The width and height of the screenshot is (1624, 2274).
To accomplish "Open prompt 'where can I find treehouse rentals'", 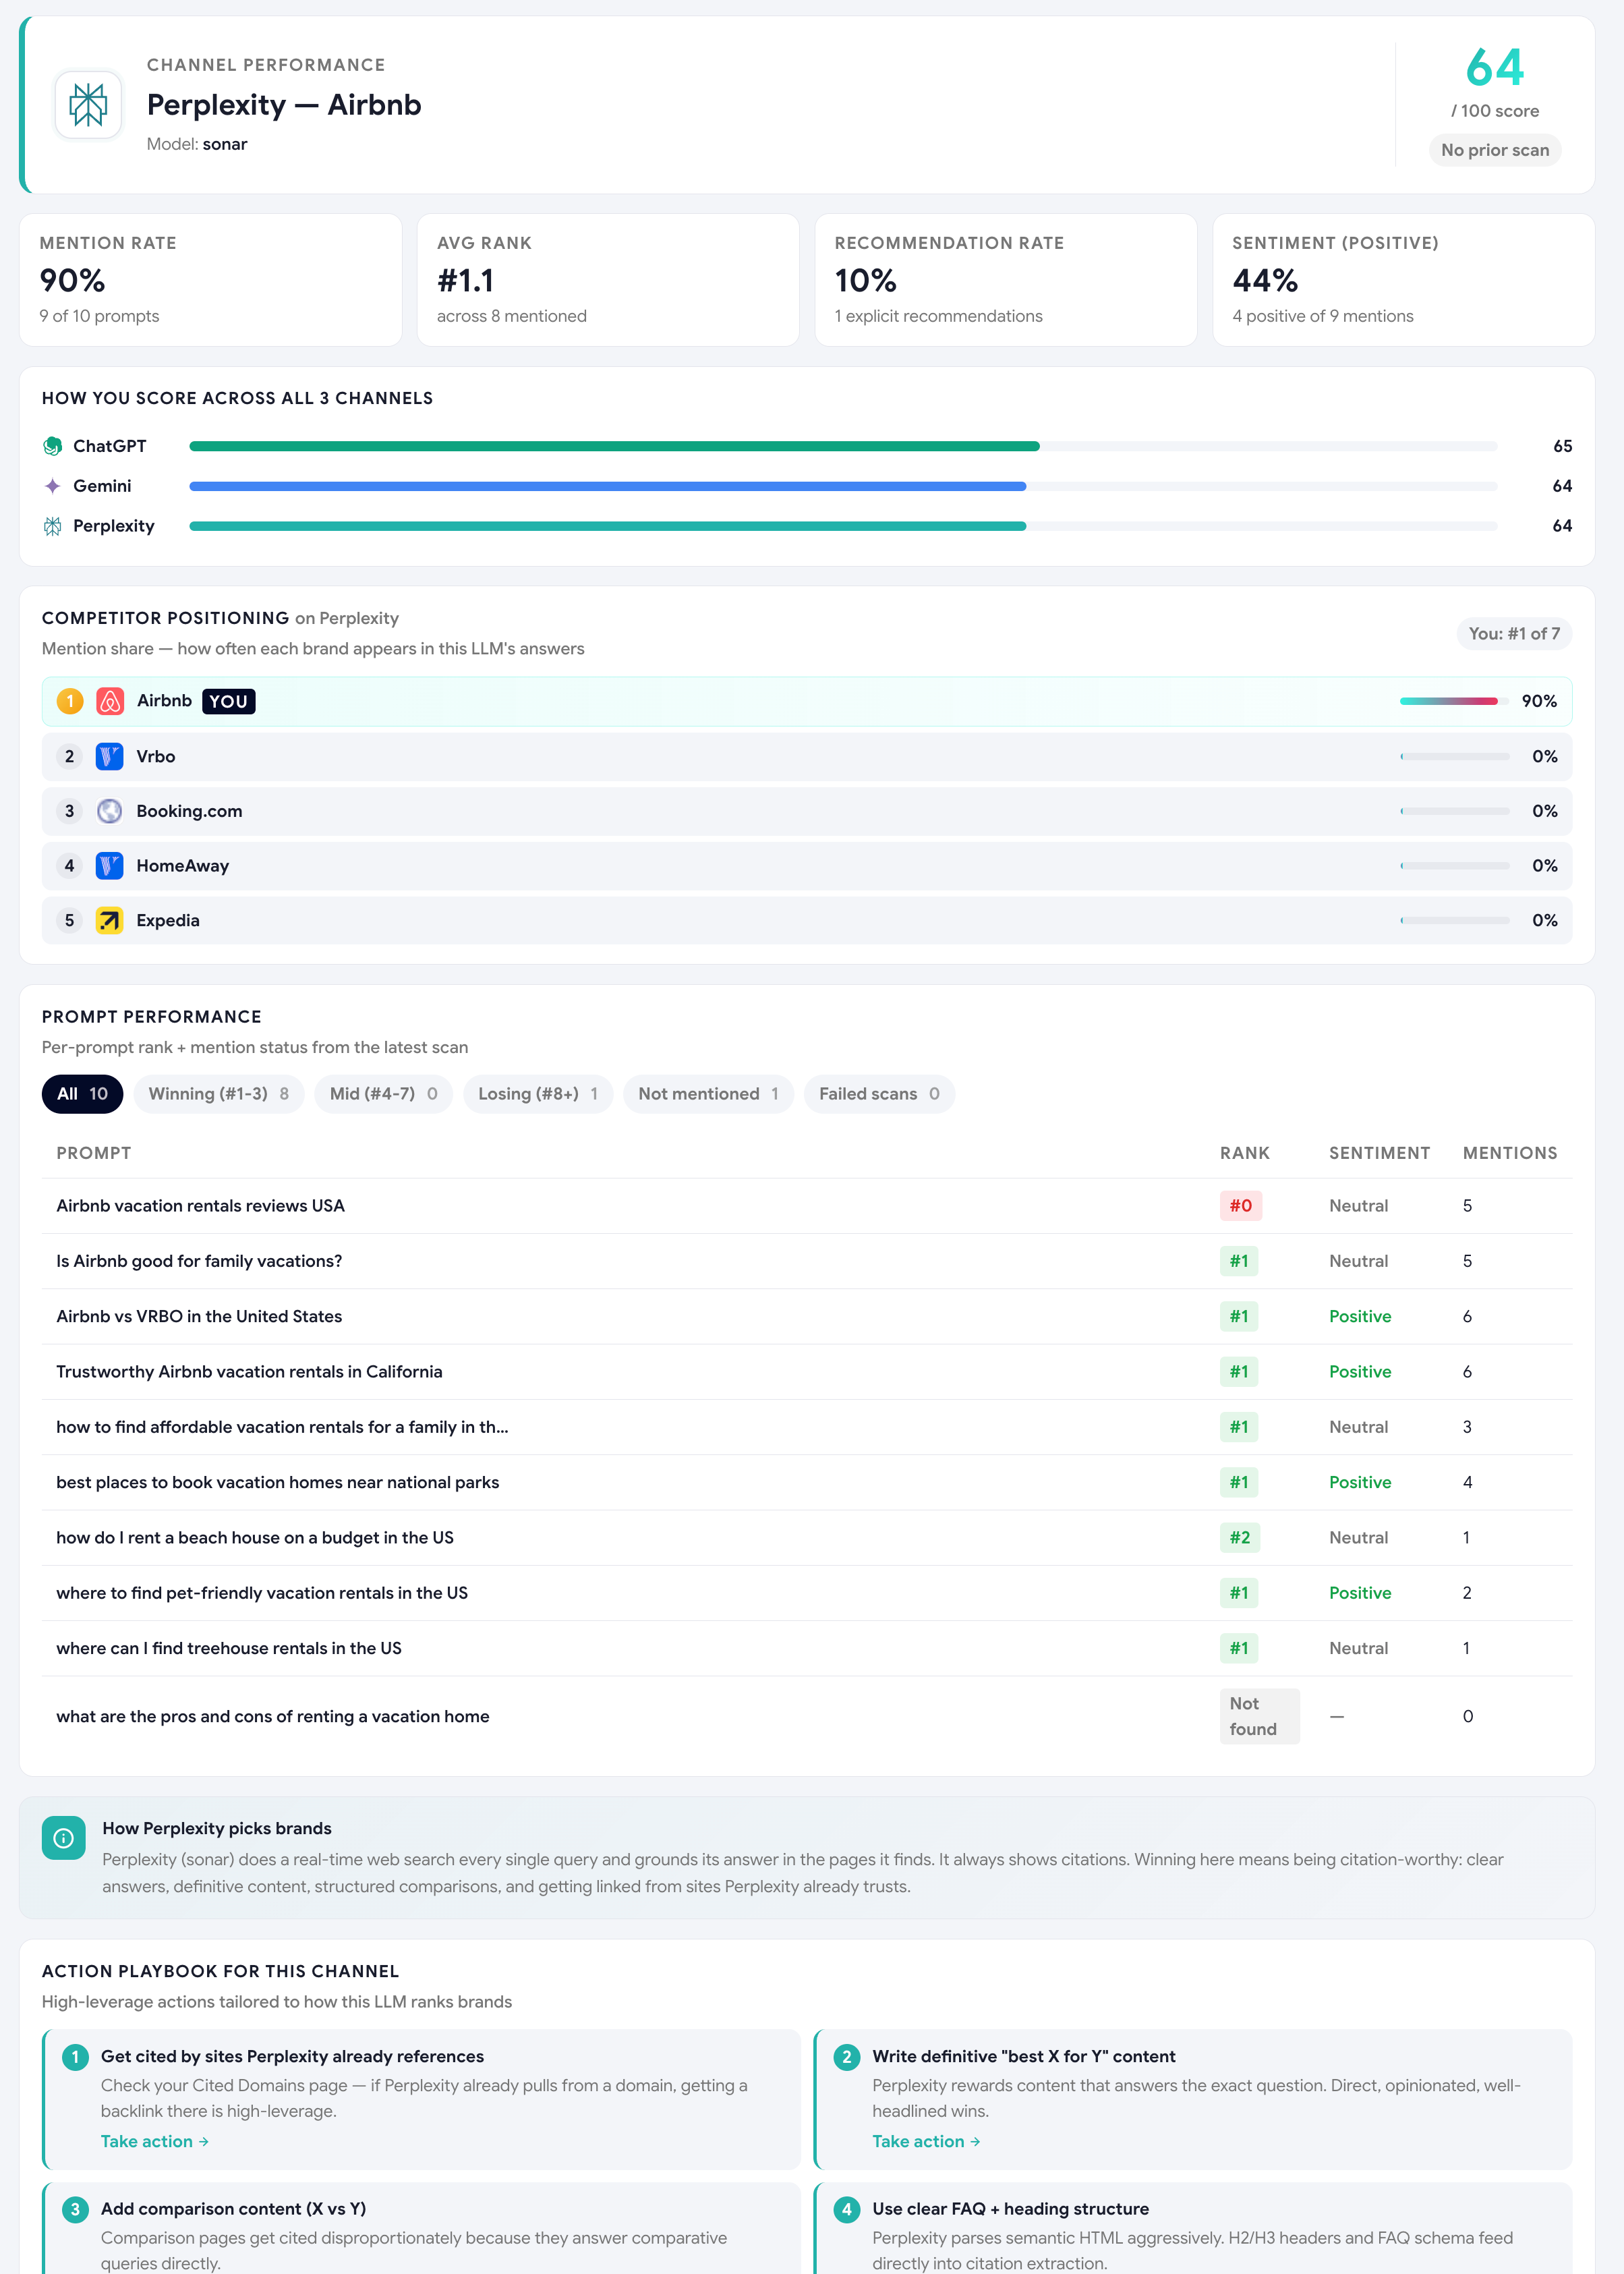I will point(229,1648).
